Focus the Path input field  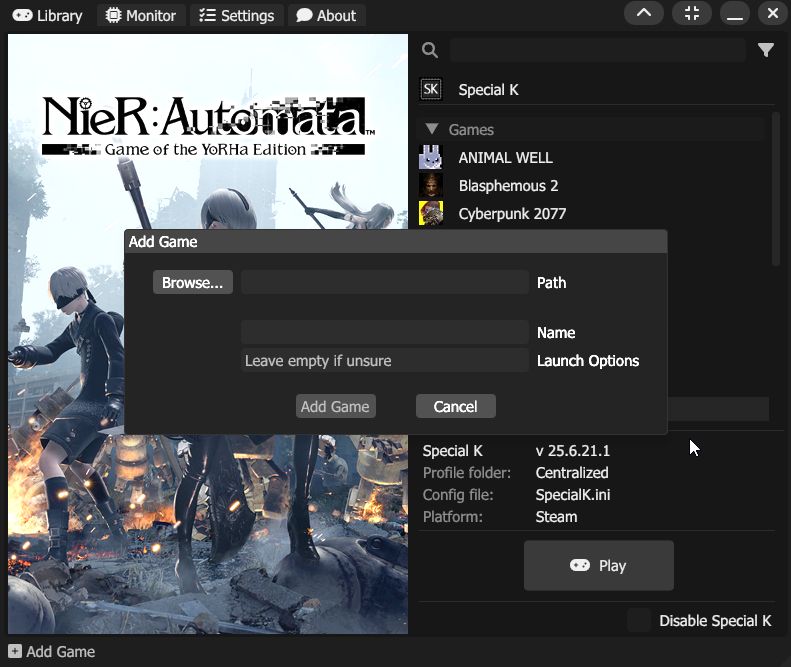pos(385,283)
